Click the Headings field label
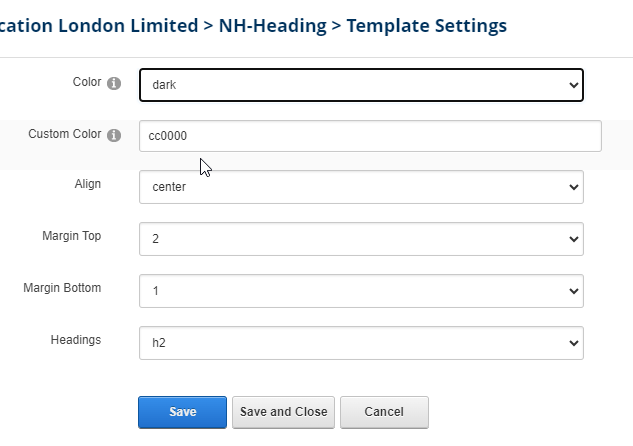Image resolution: width=633 pixels, height=446 pixels. pos(76,340)
